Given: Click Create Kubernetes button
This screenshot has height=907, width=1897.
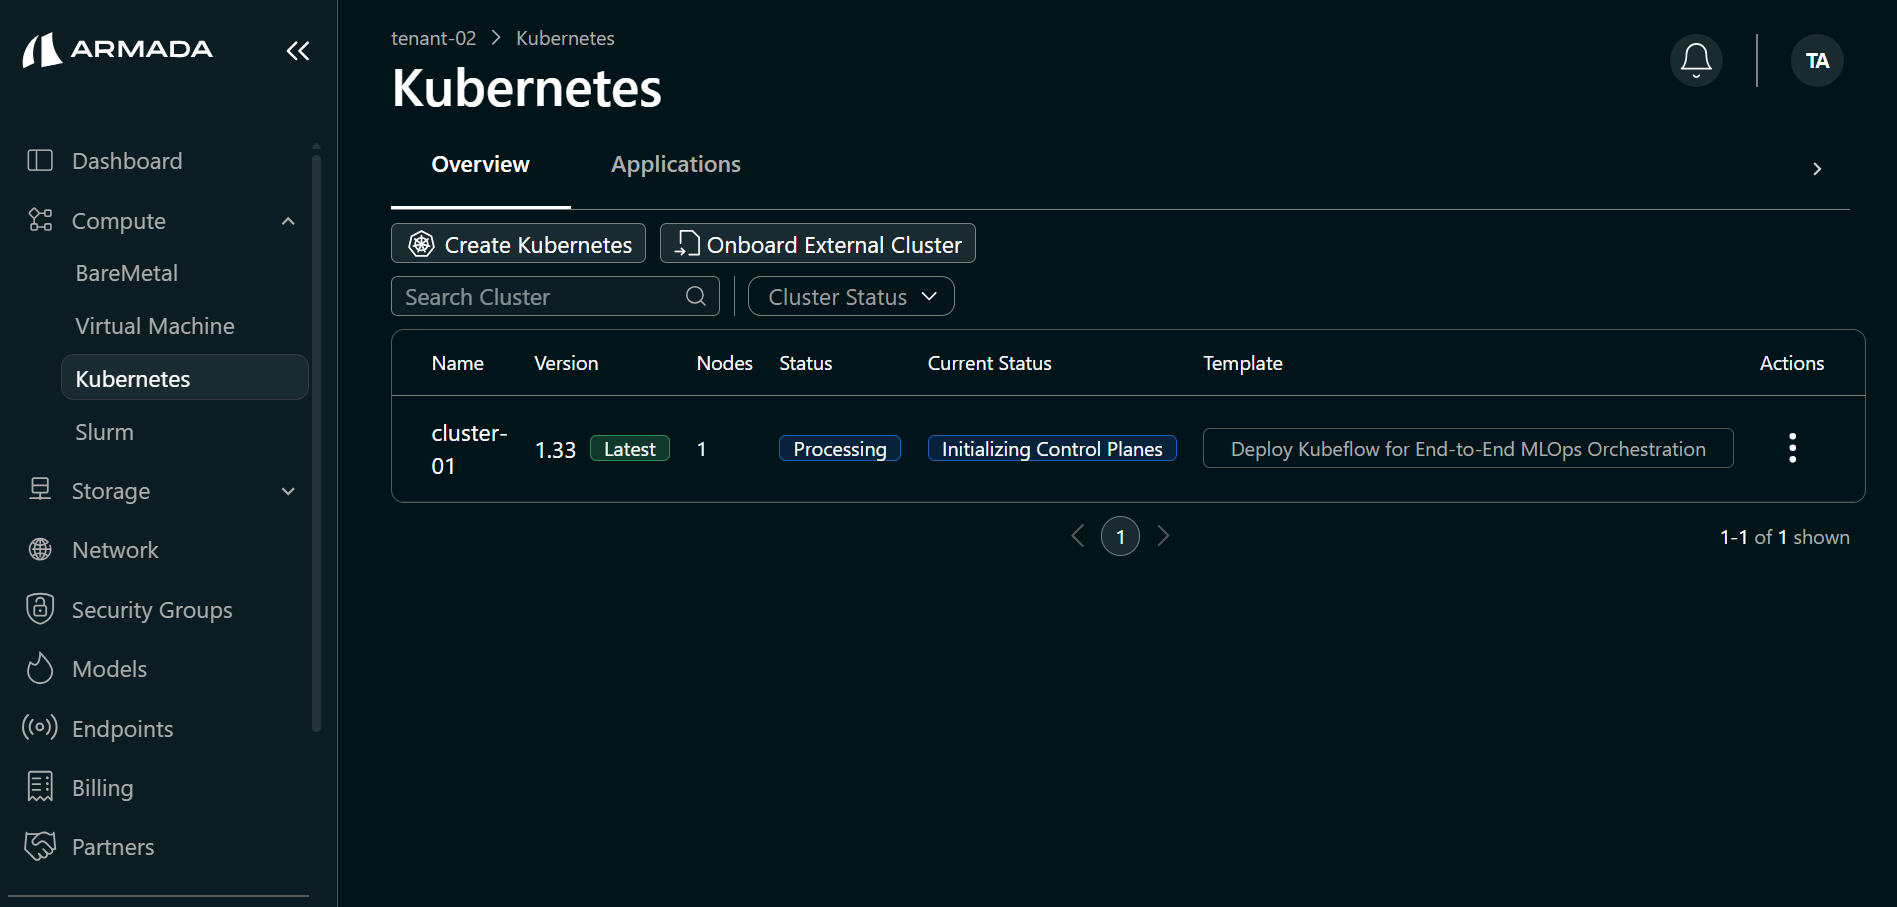Looking at the screenshot, I should (518, 243).
